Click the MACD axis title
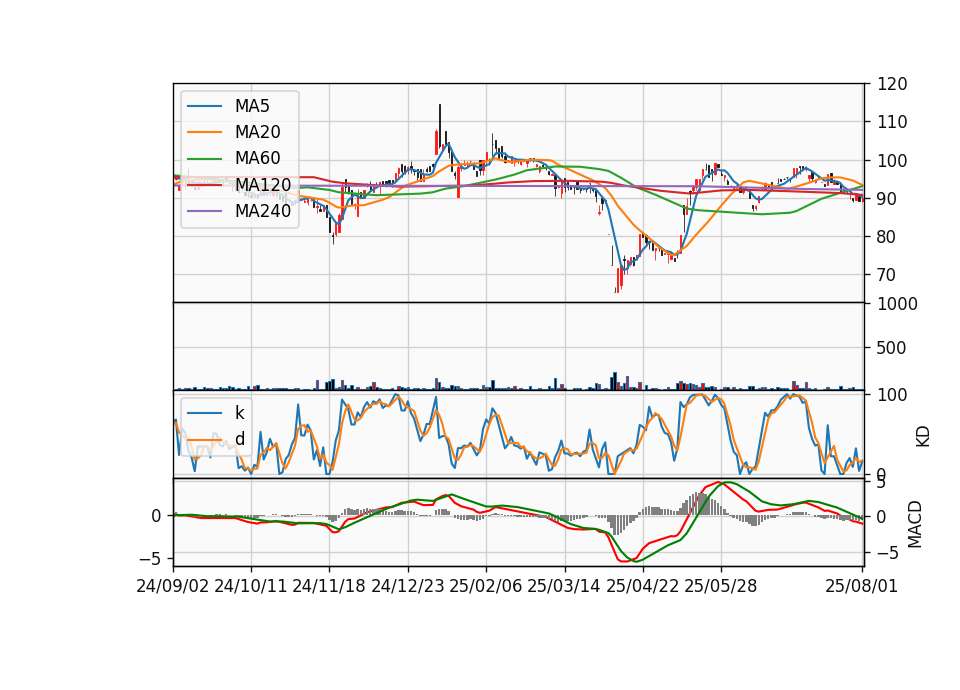960x690 pixels. click(915, 525)
